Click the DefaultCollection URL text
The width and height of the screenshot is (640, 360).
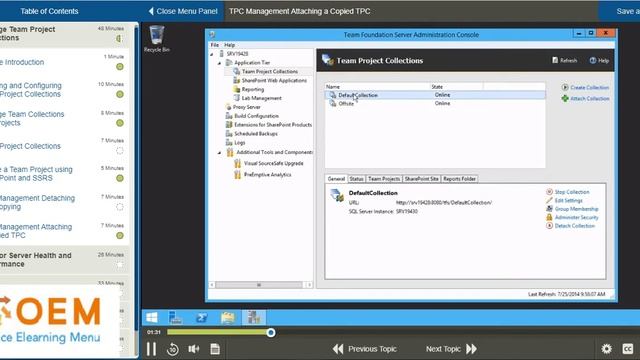coord(444,202)
